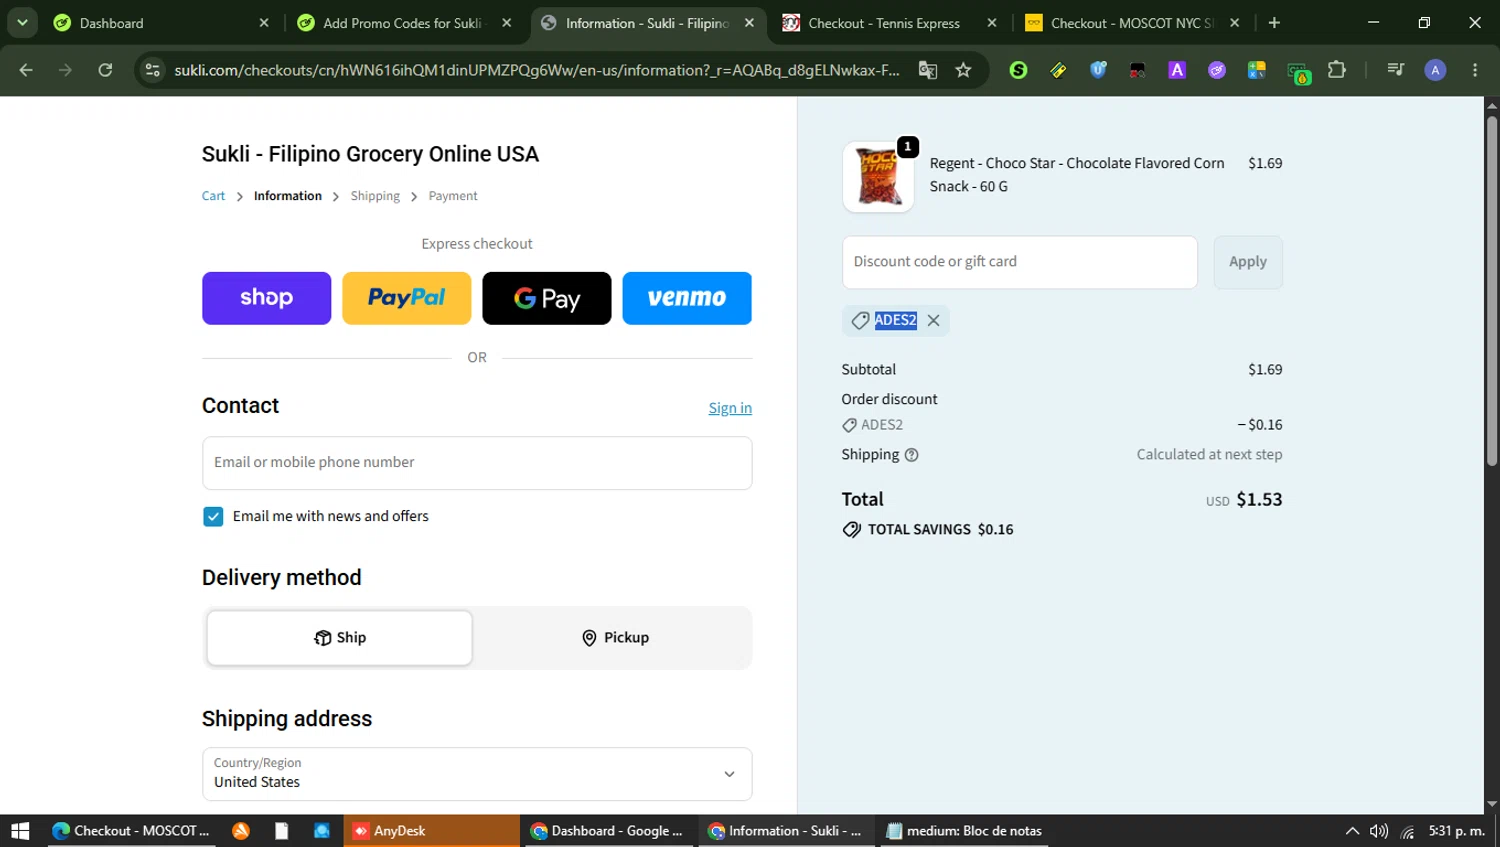This screenshot has width=1500, height=847.
Task: Open the tab search dropdown arrow
Action: point(22,22)
